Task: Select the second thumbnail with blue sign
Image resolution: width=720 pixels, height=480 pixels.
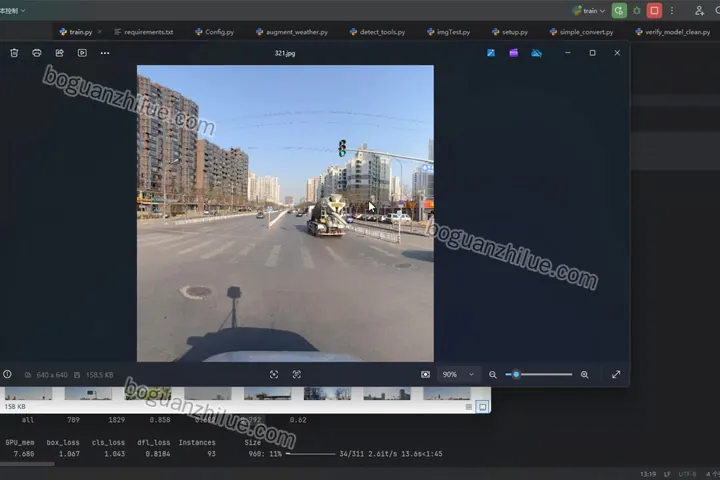Action: point(88,394)
